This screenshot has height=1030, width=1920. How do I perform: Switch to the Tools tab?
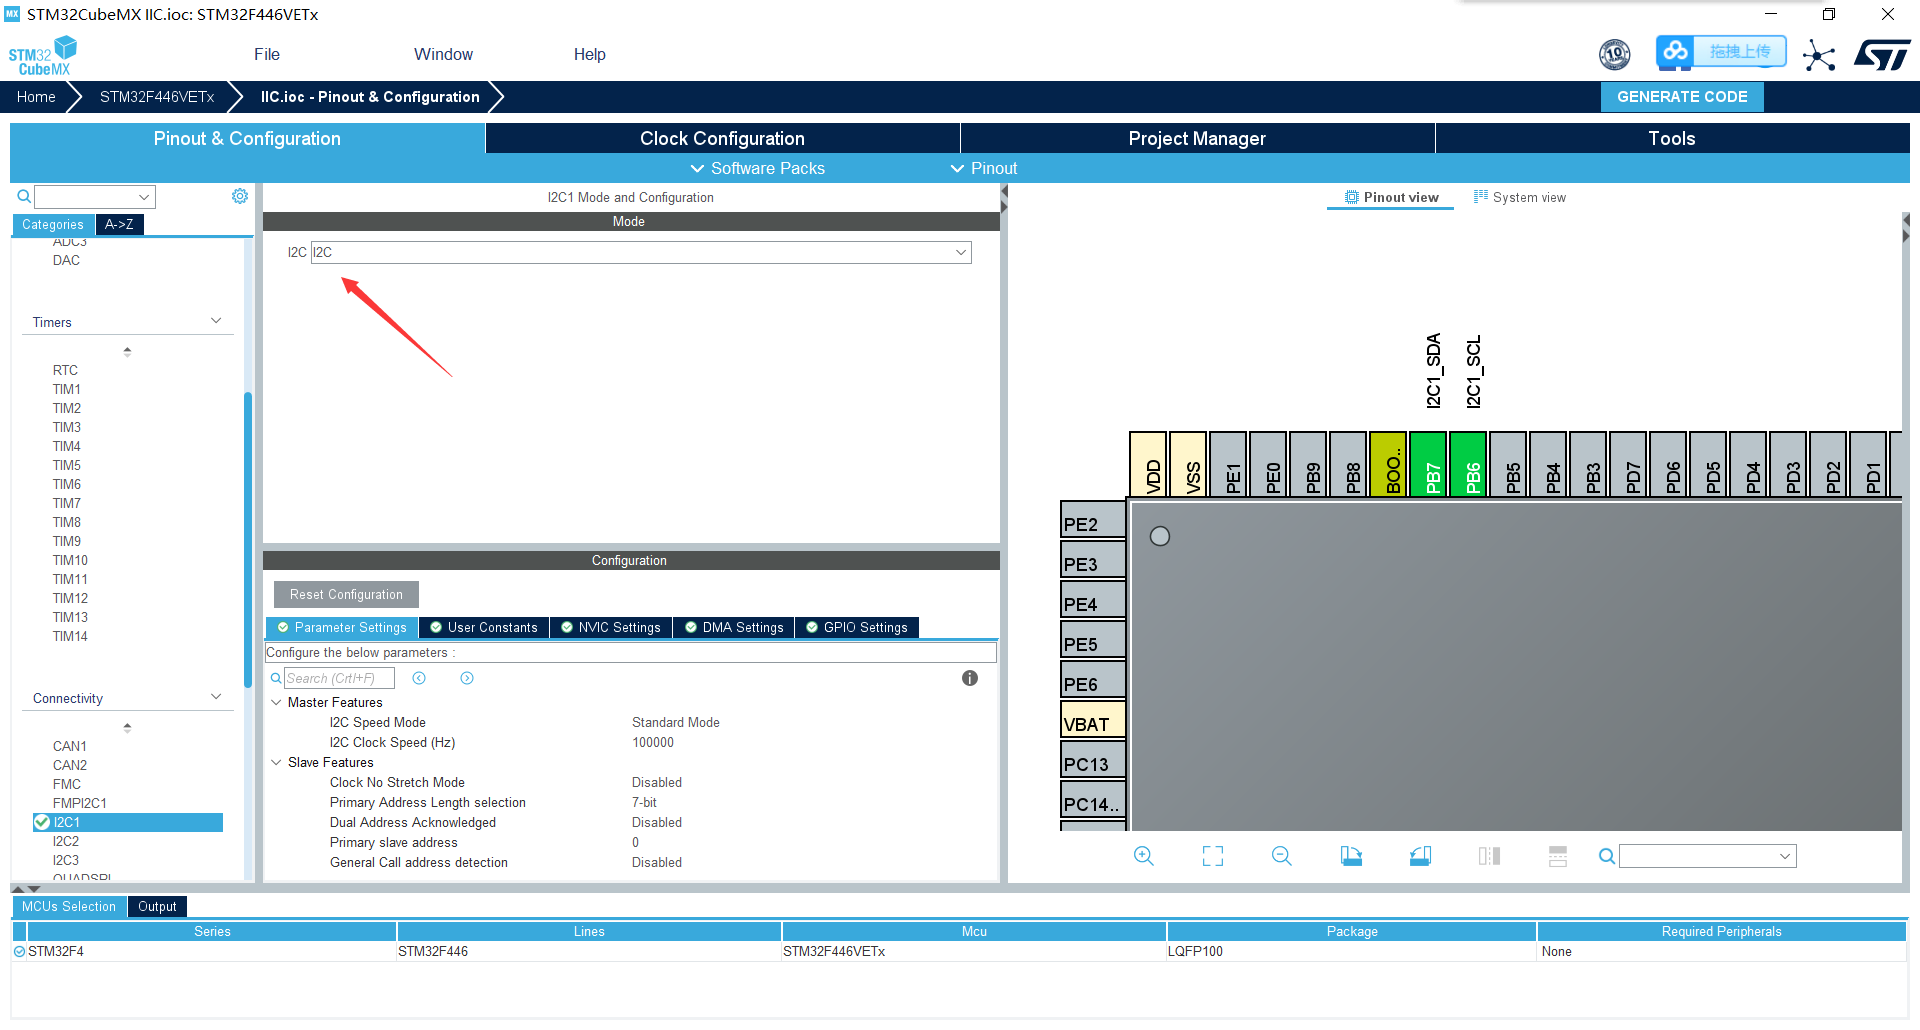(1672, 138)
